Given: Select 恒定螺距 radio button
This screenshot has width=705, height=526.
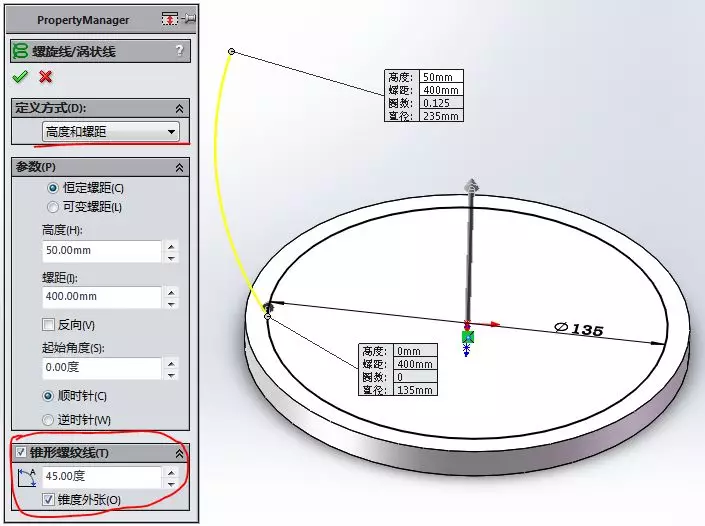Looking at the screenshot, I should (53, 187).
